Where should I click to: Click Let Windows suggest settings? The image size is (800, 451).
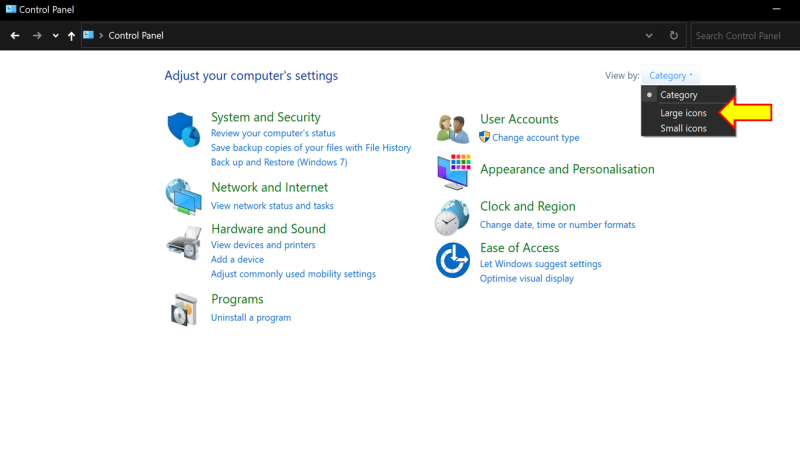(x=540, y=264)
